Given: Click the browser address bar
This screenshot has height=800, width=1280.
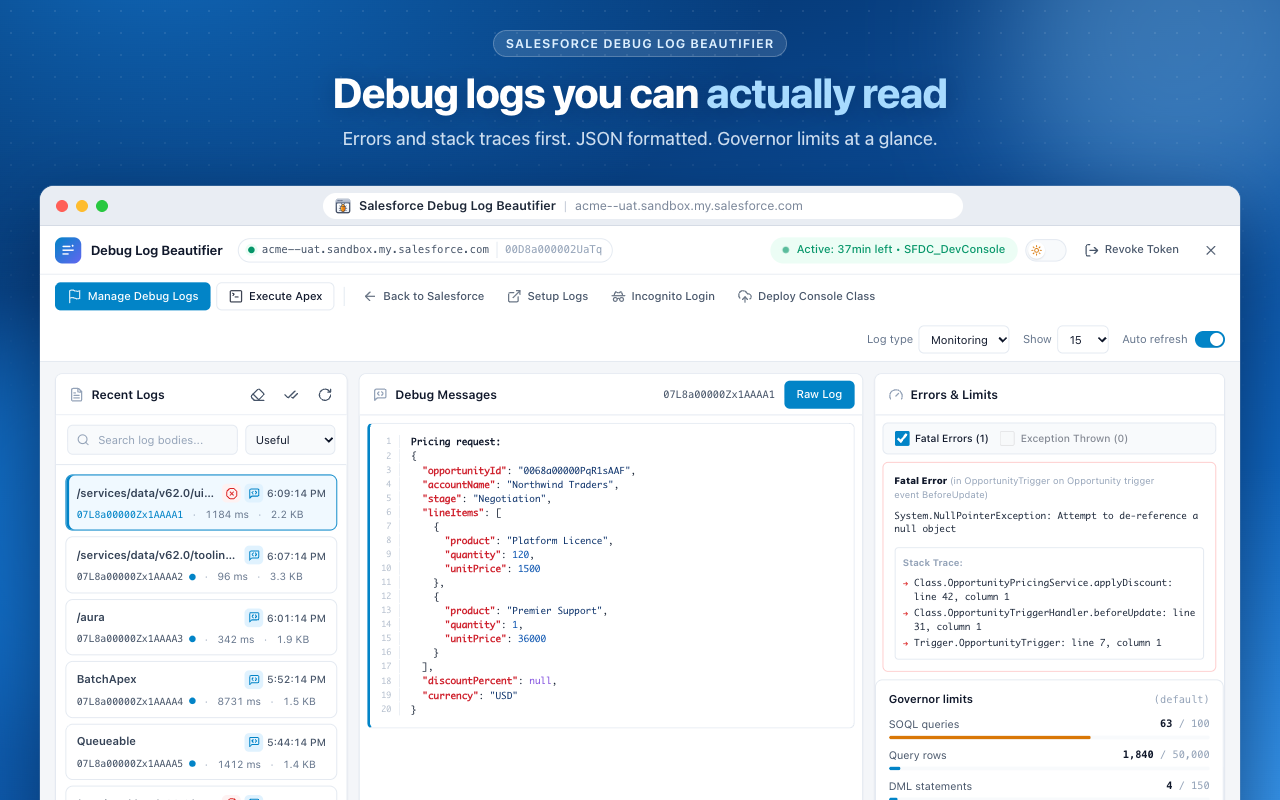Looking at the screenshot, I should point(643,206).
